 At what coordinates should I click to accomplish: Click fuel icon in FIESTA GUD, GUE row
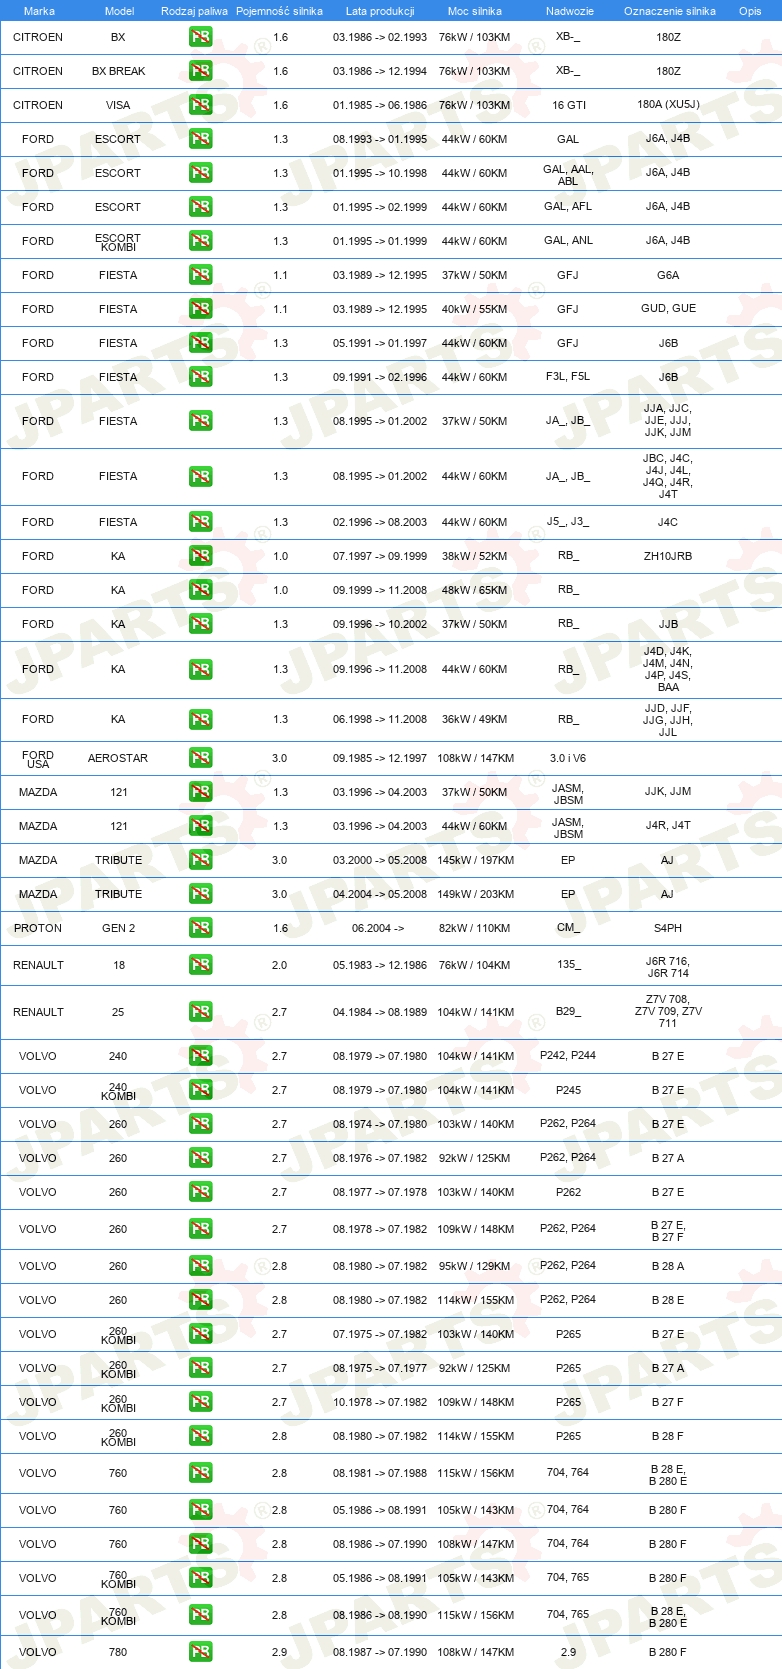200,309
